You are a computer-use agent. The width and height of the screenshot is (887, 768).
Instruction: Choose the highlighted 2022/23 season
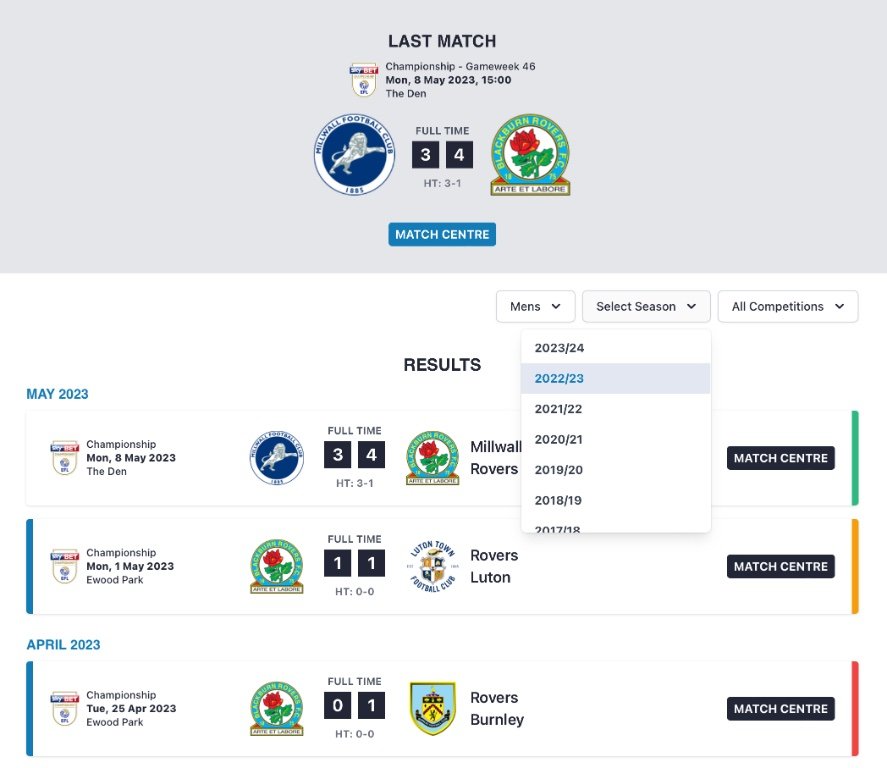point(559,378)
